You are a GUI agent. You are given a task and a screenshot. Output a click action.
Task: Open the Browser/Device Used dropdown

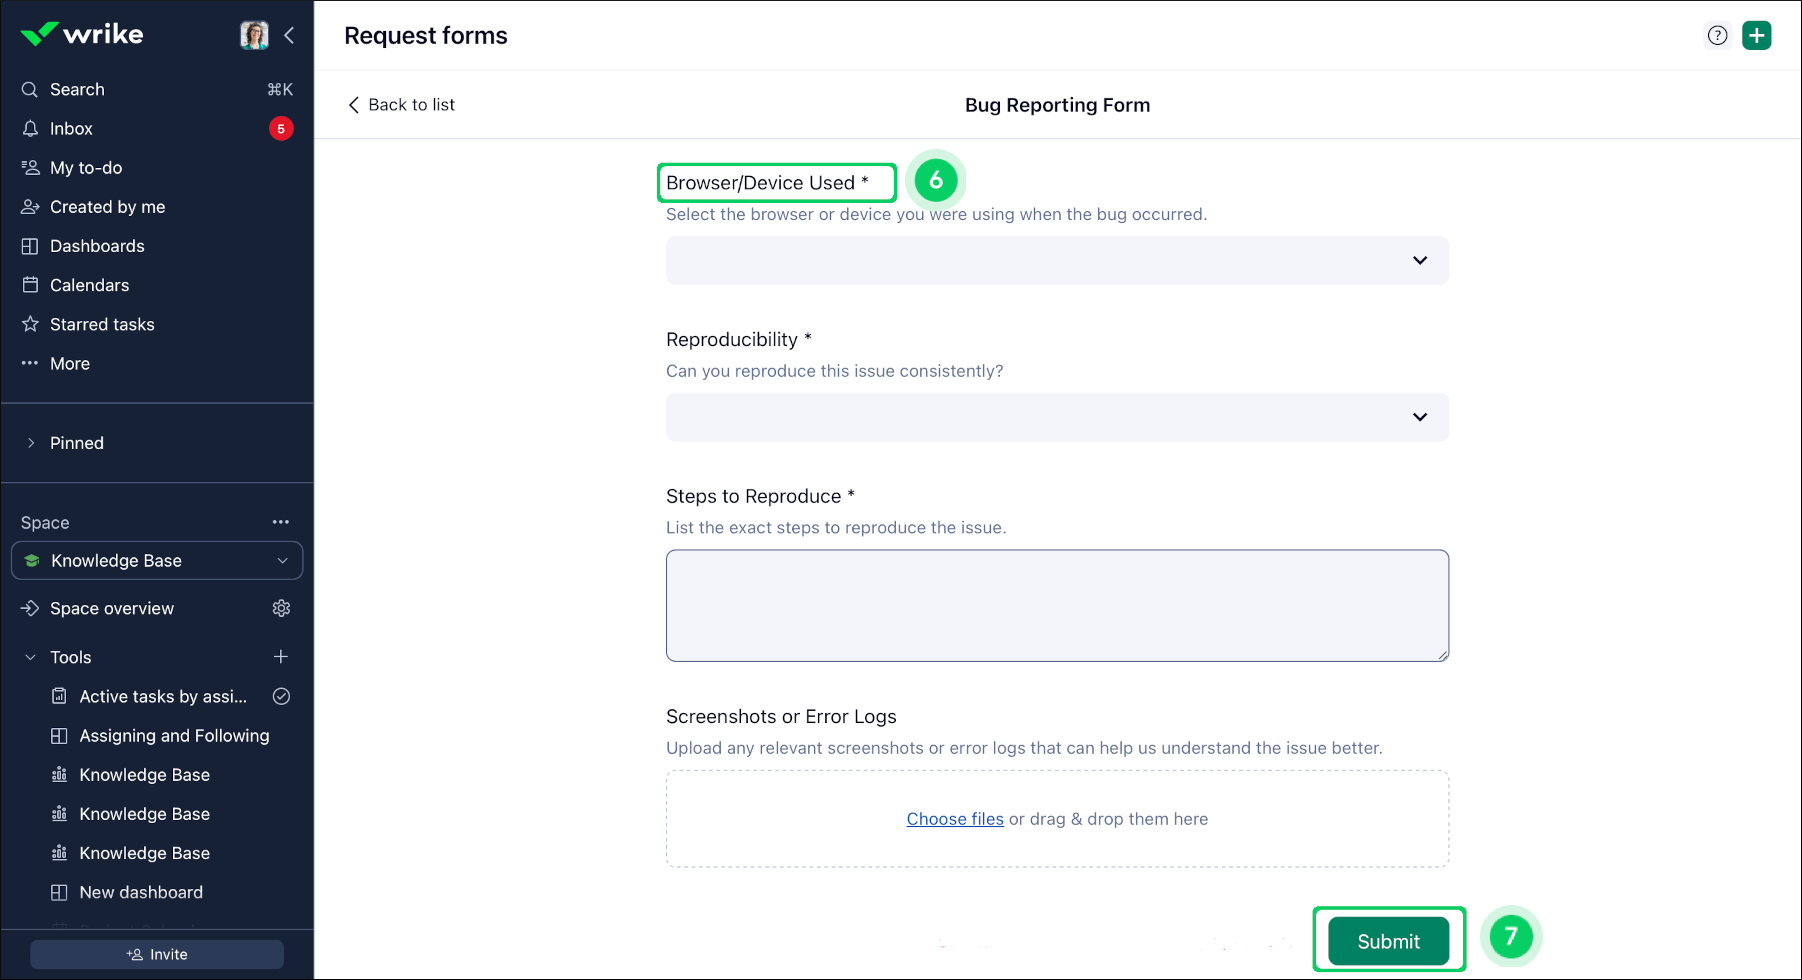[1056, 260]
